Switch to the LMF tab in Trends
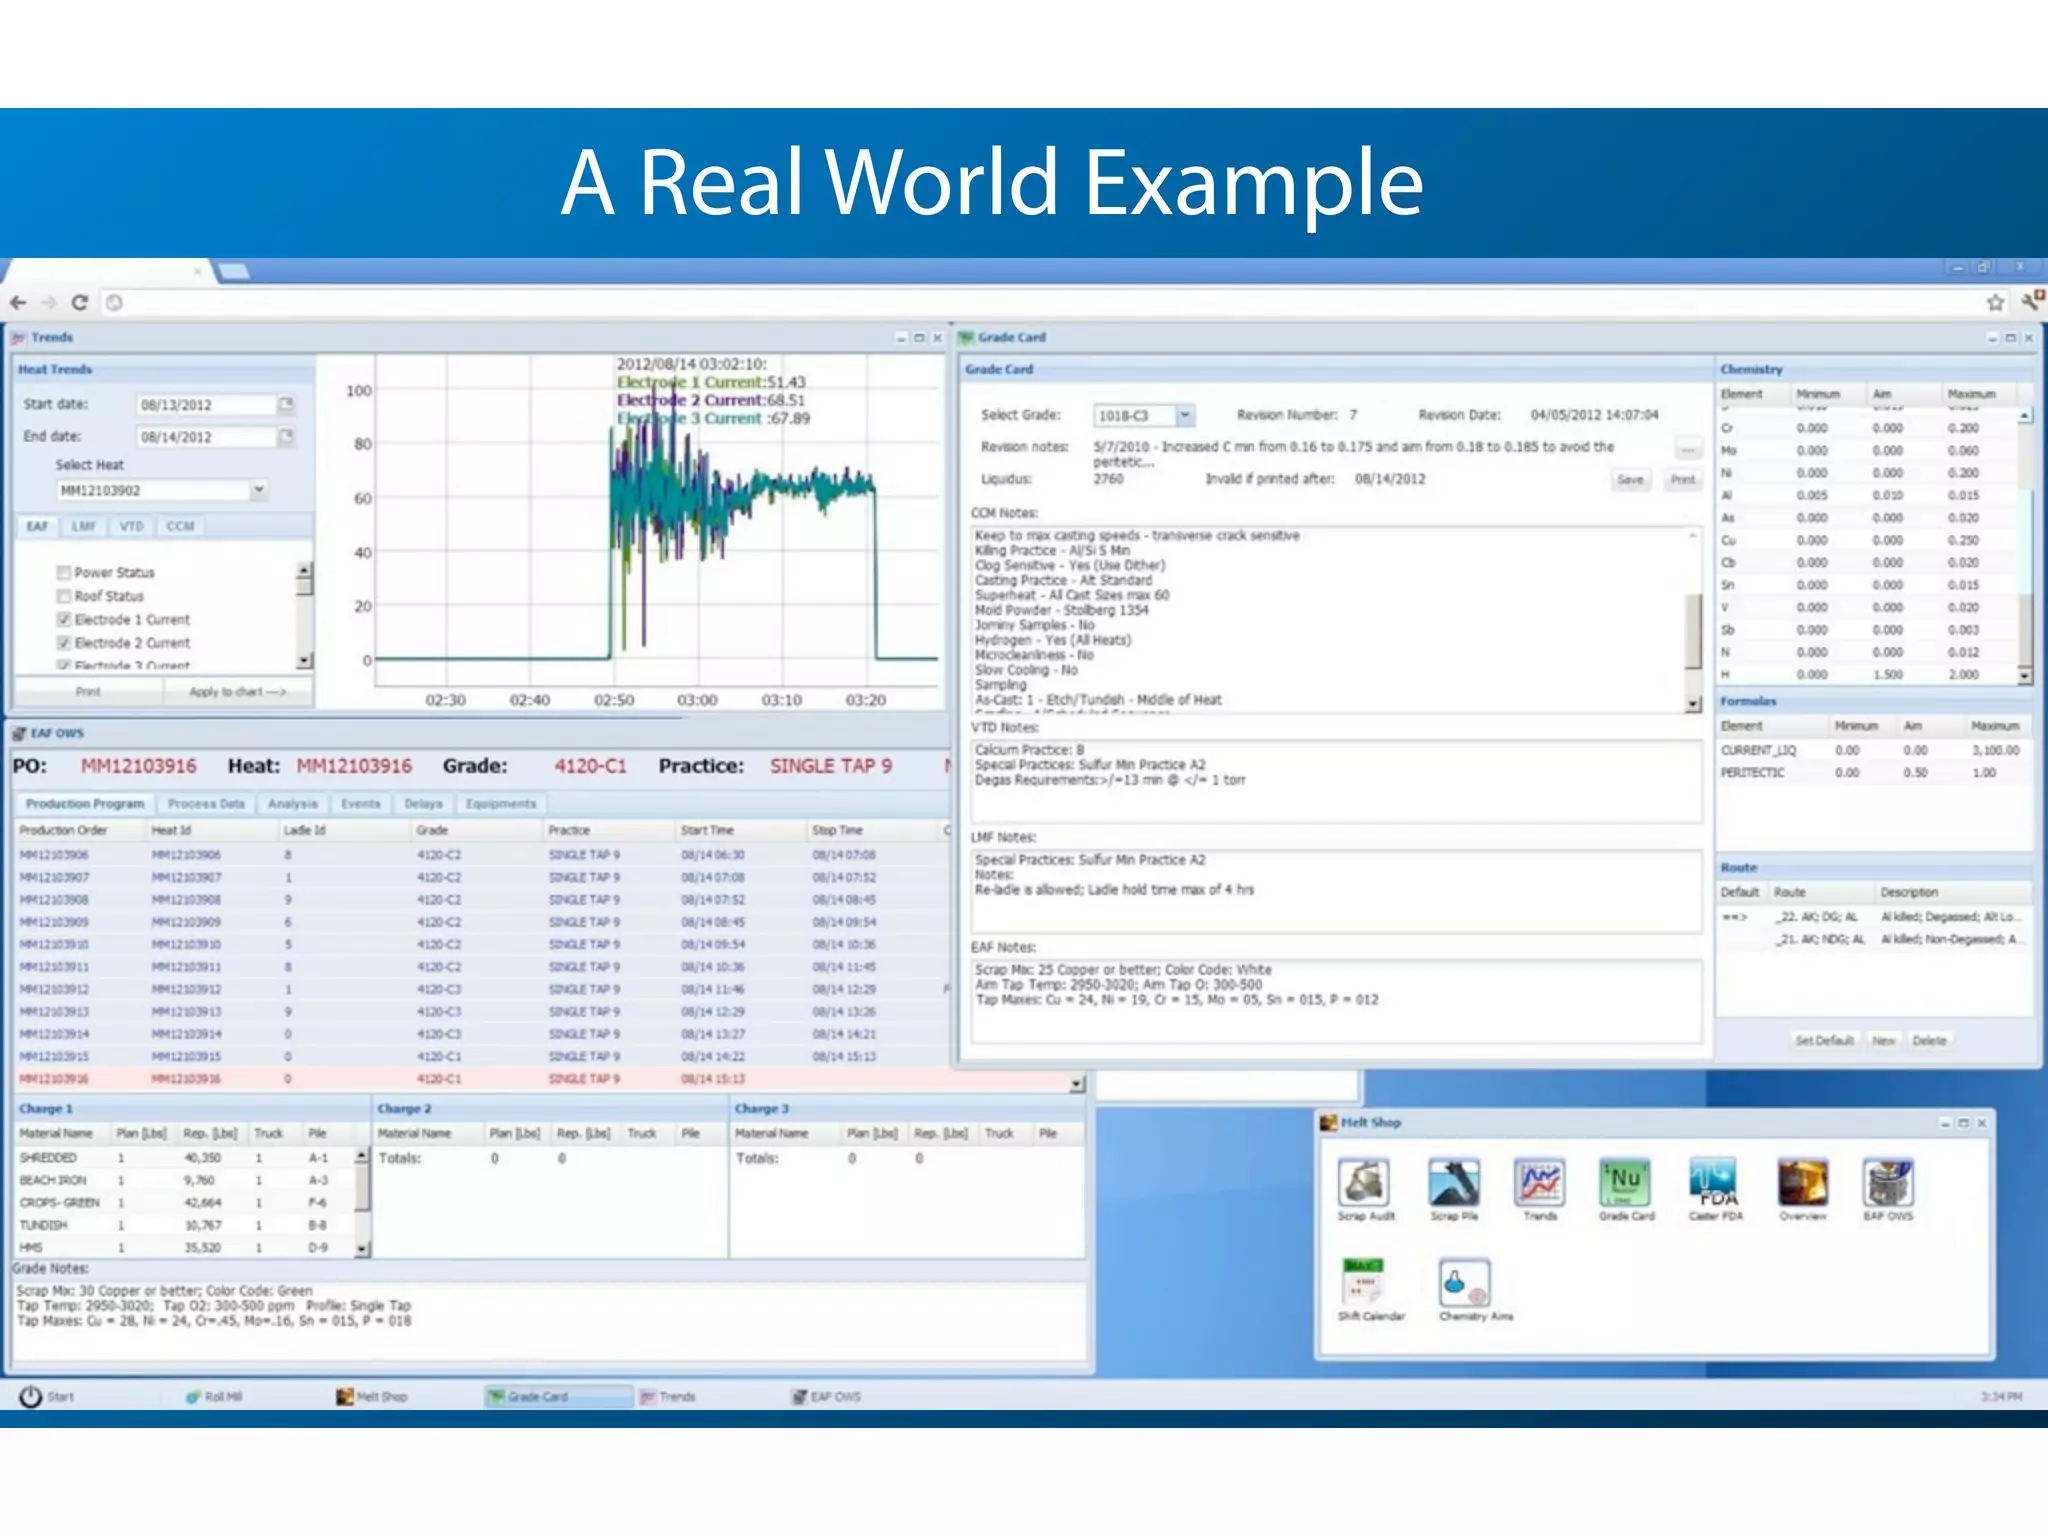2048x1536 pixels. [84, 526]
